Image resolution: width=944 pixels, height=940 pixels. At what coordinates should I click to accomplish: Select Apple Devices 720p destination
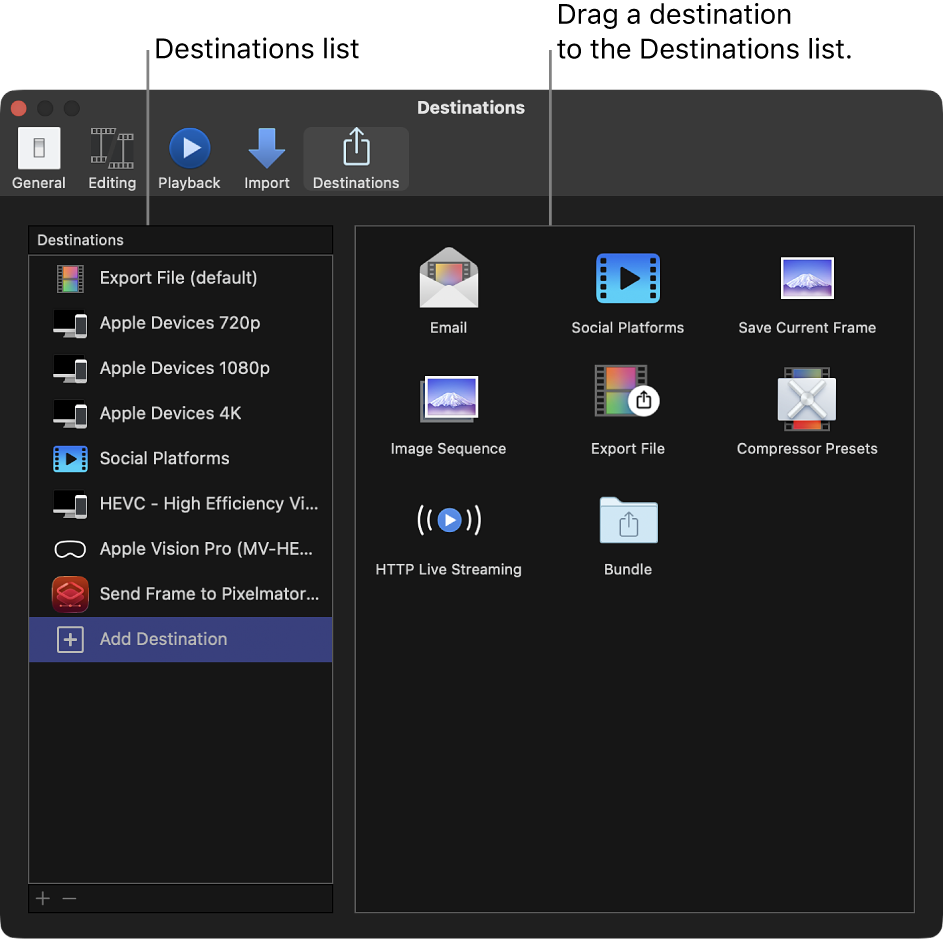tap(181, 323)
